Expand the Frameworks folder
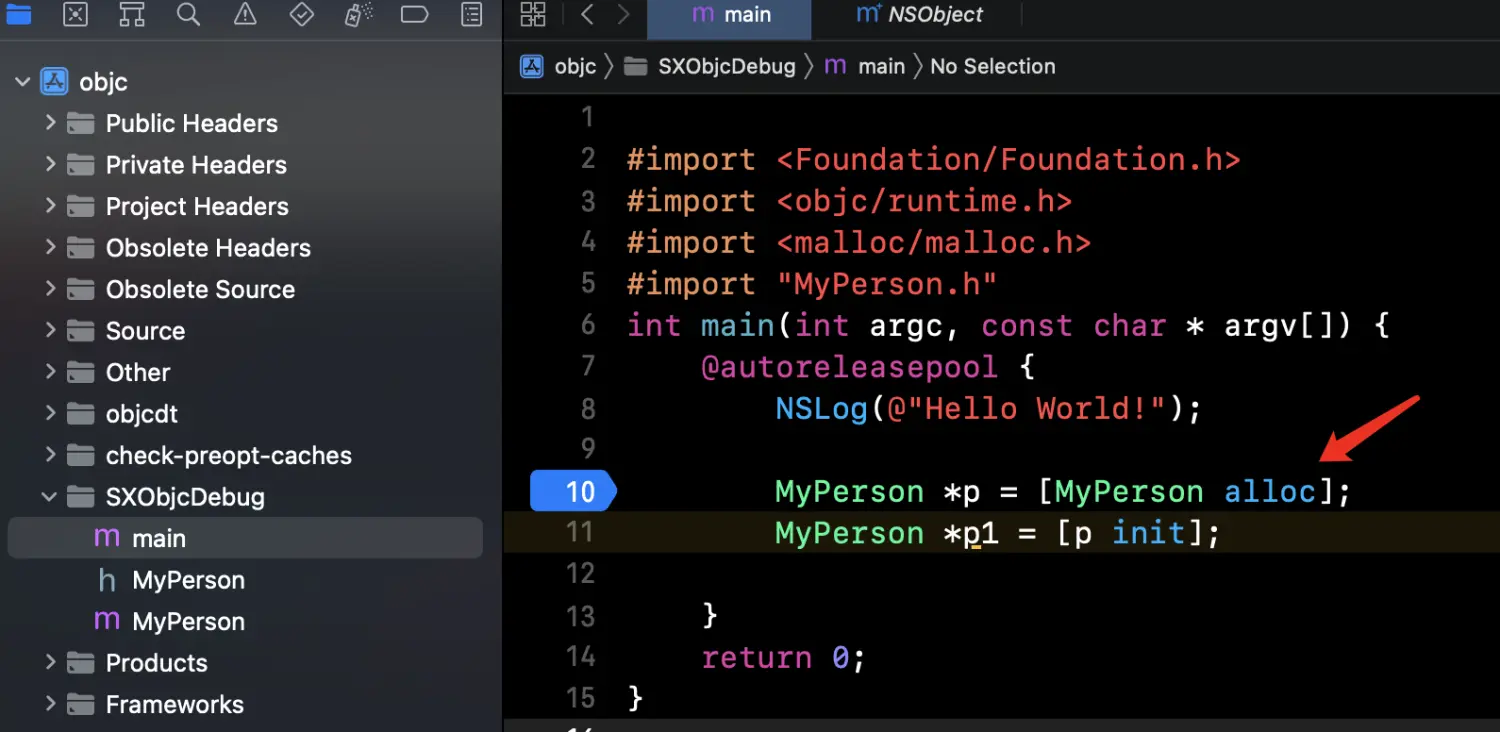 pos(50,704)
